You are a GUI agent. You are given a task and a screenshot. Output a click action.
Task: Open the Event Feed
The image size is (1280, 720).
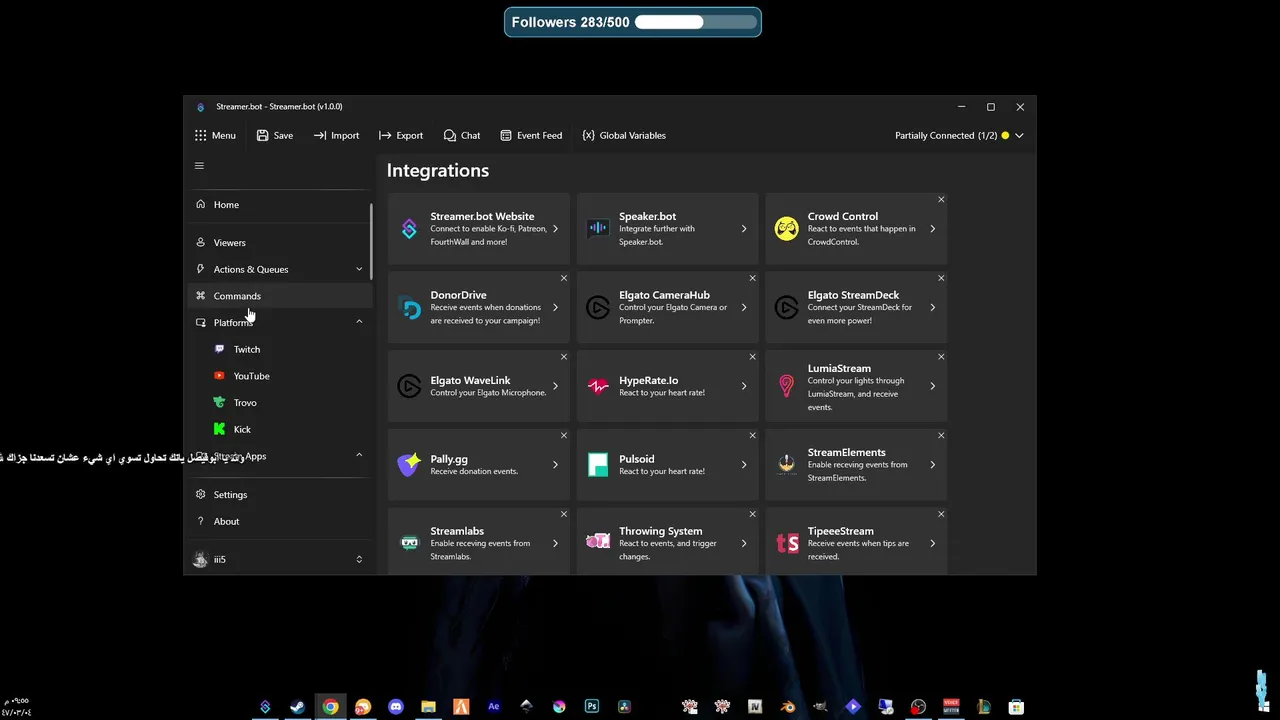tap(531, 135)
